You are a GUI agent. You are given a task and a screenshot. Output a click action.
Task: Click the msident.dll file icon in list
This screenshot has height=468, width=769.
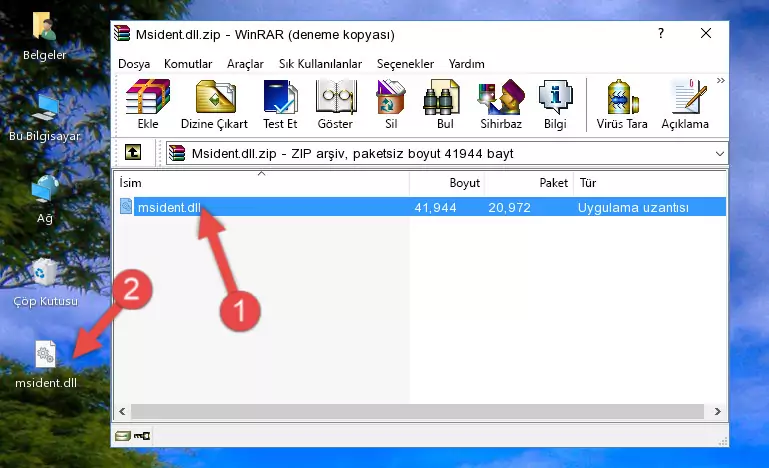pyautogui.click(x=126, y=207)
